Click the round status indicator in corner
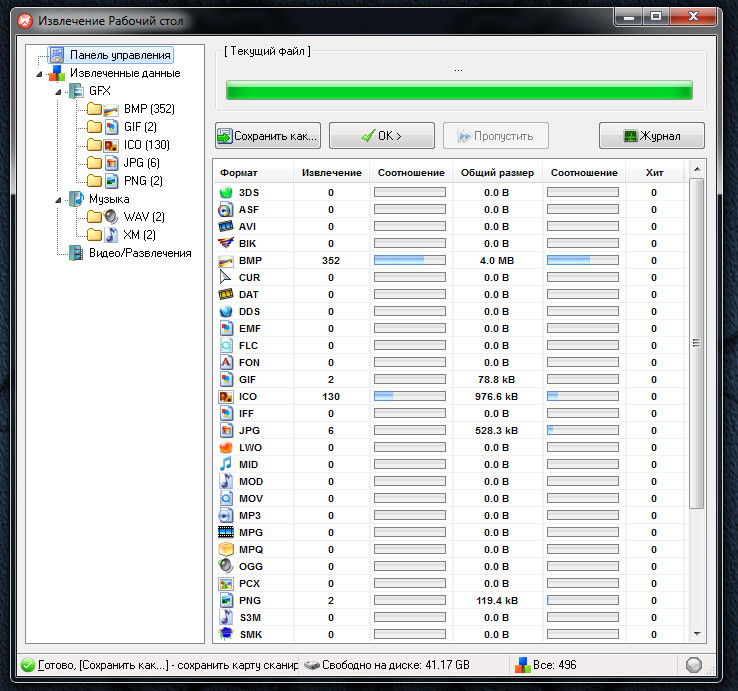 (x=695, y=665)
